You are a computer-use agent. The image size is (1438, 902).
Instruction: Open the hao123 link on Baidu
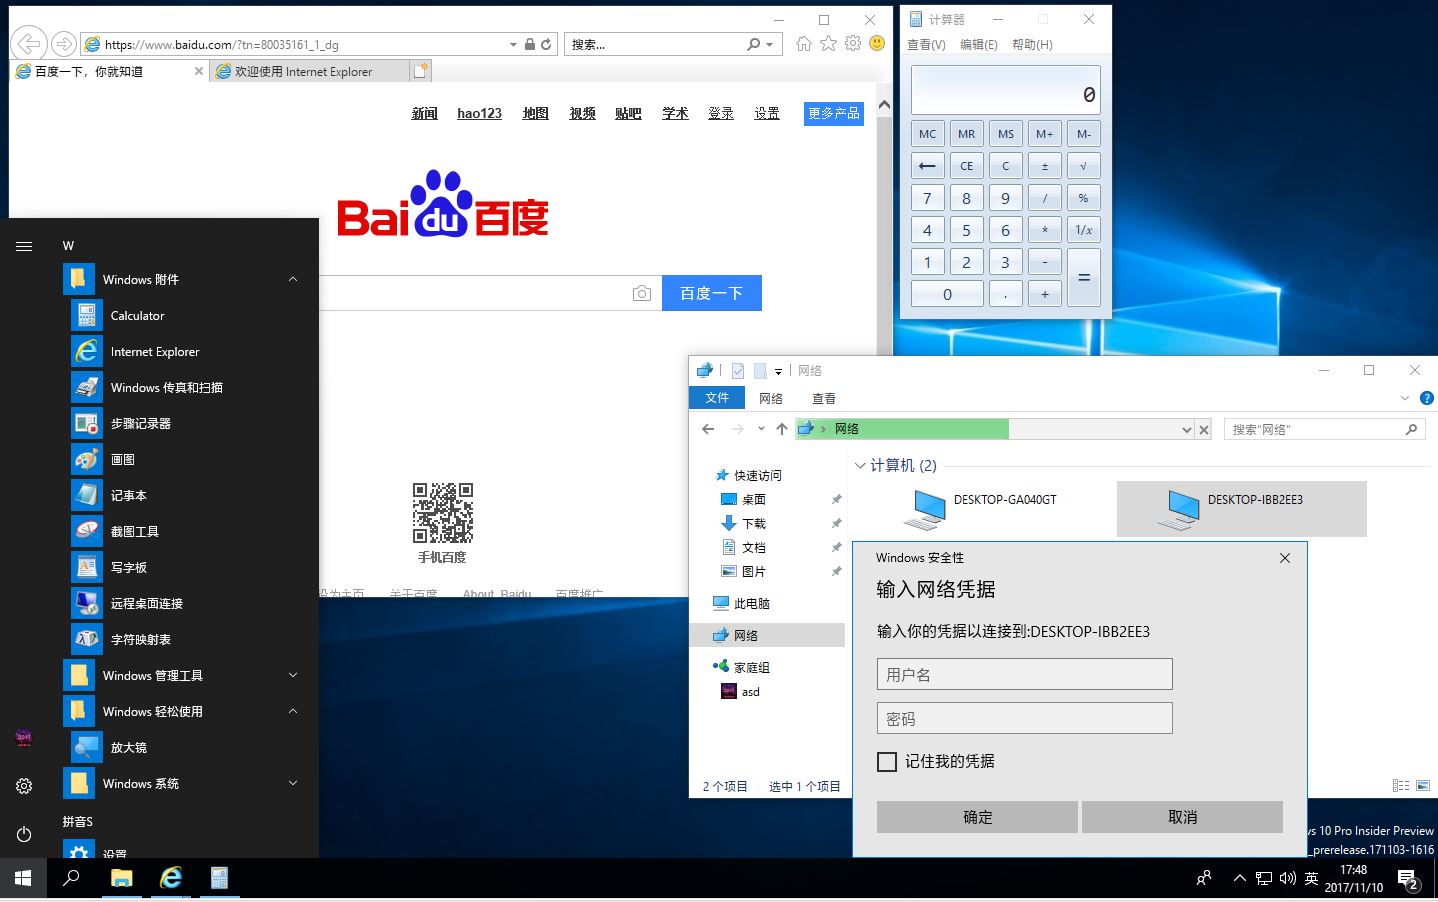click(480, 113)
